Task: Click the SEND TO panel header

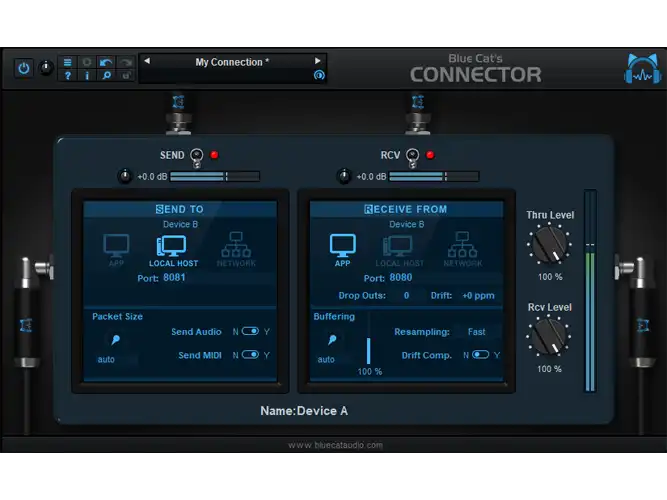Action: (180, 209)
